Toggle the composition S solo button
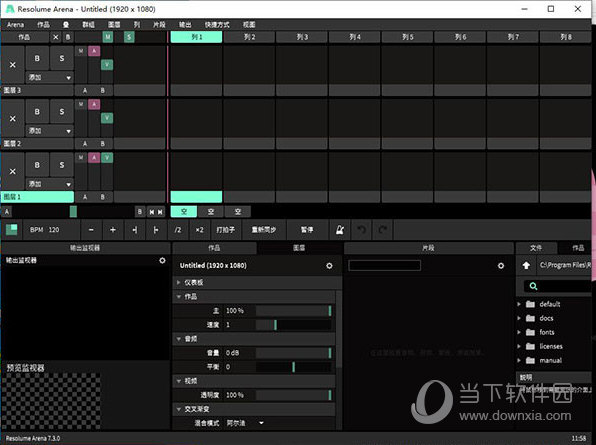Image resolution: width=596 pixels, height=445 pixels. (x=129, y=37)
